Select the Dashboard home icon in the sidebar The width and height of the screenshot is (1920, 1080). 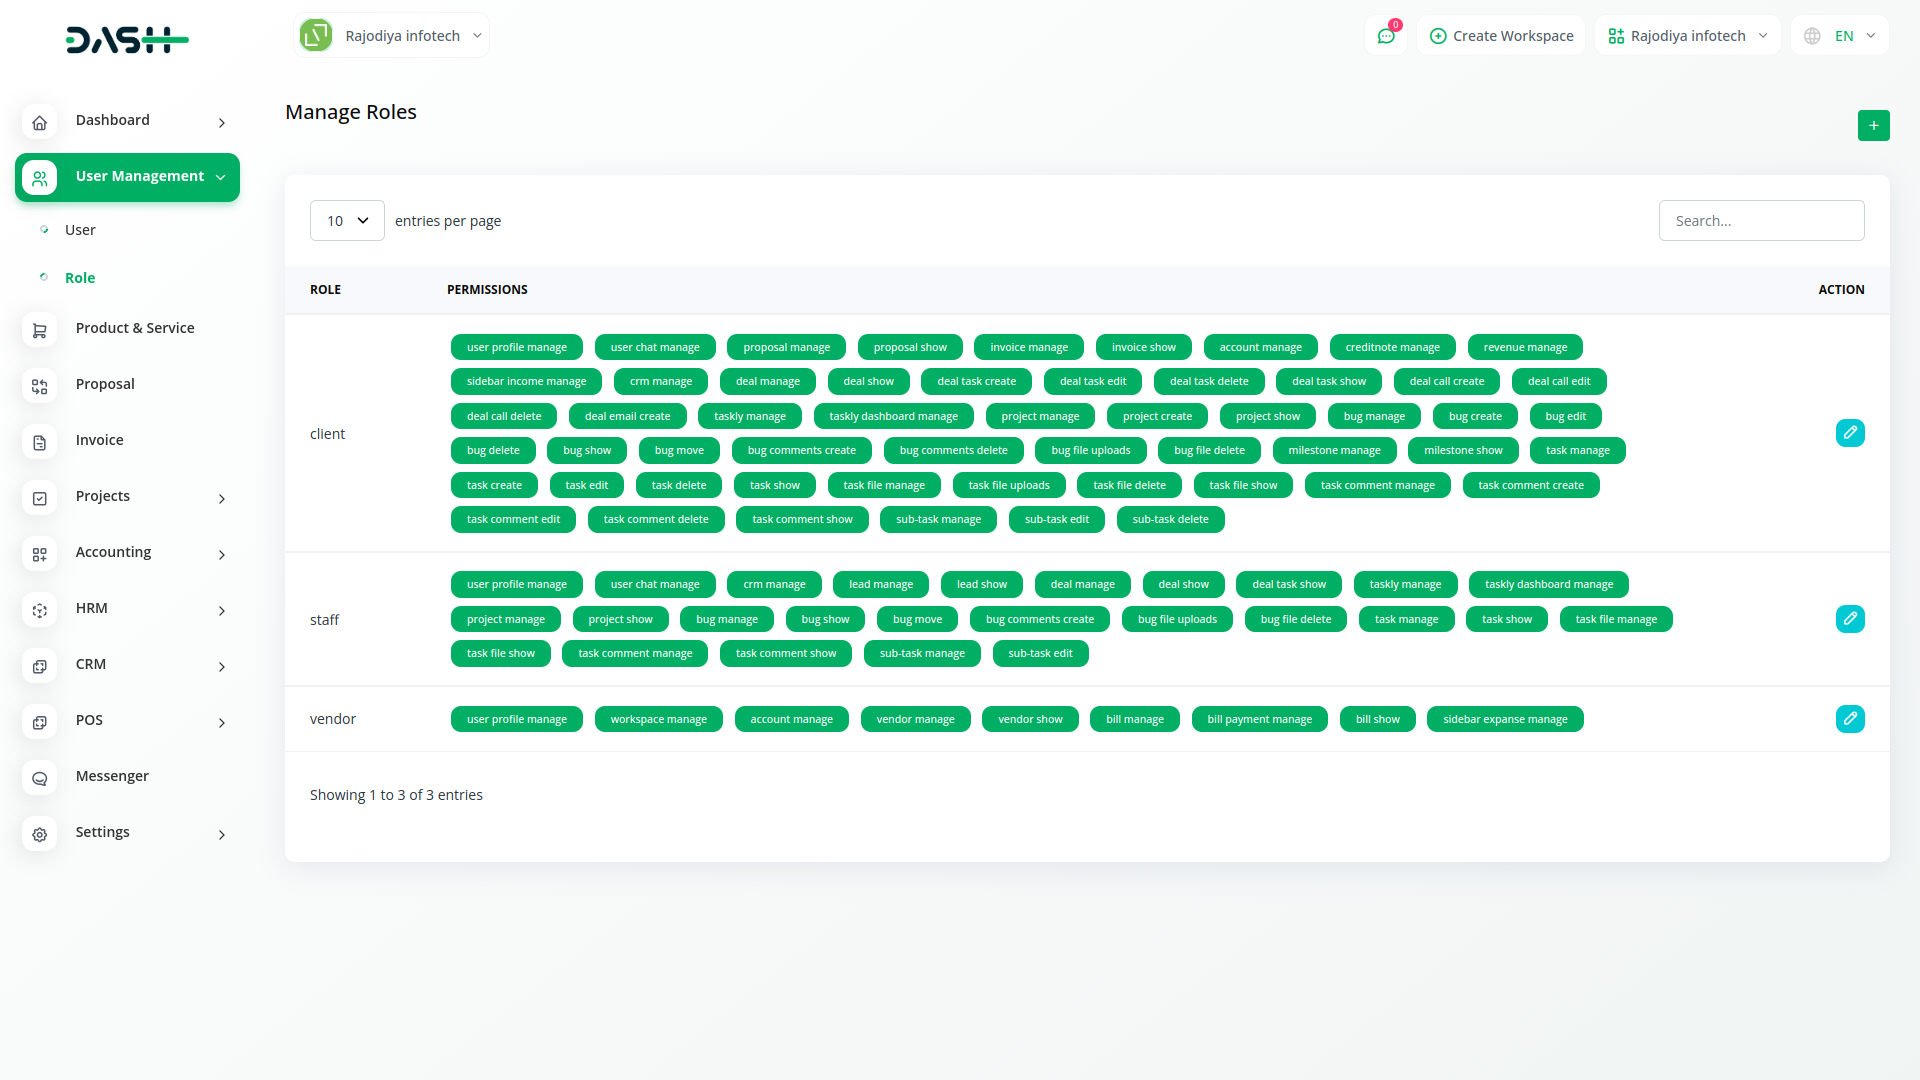39,122
